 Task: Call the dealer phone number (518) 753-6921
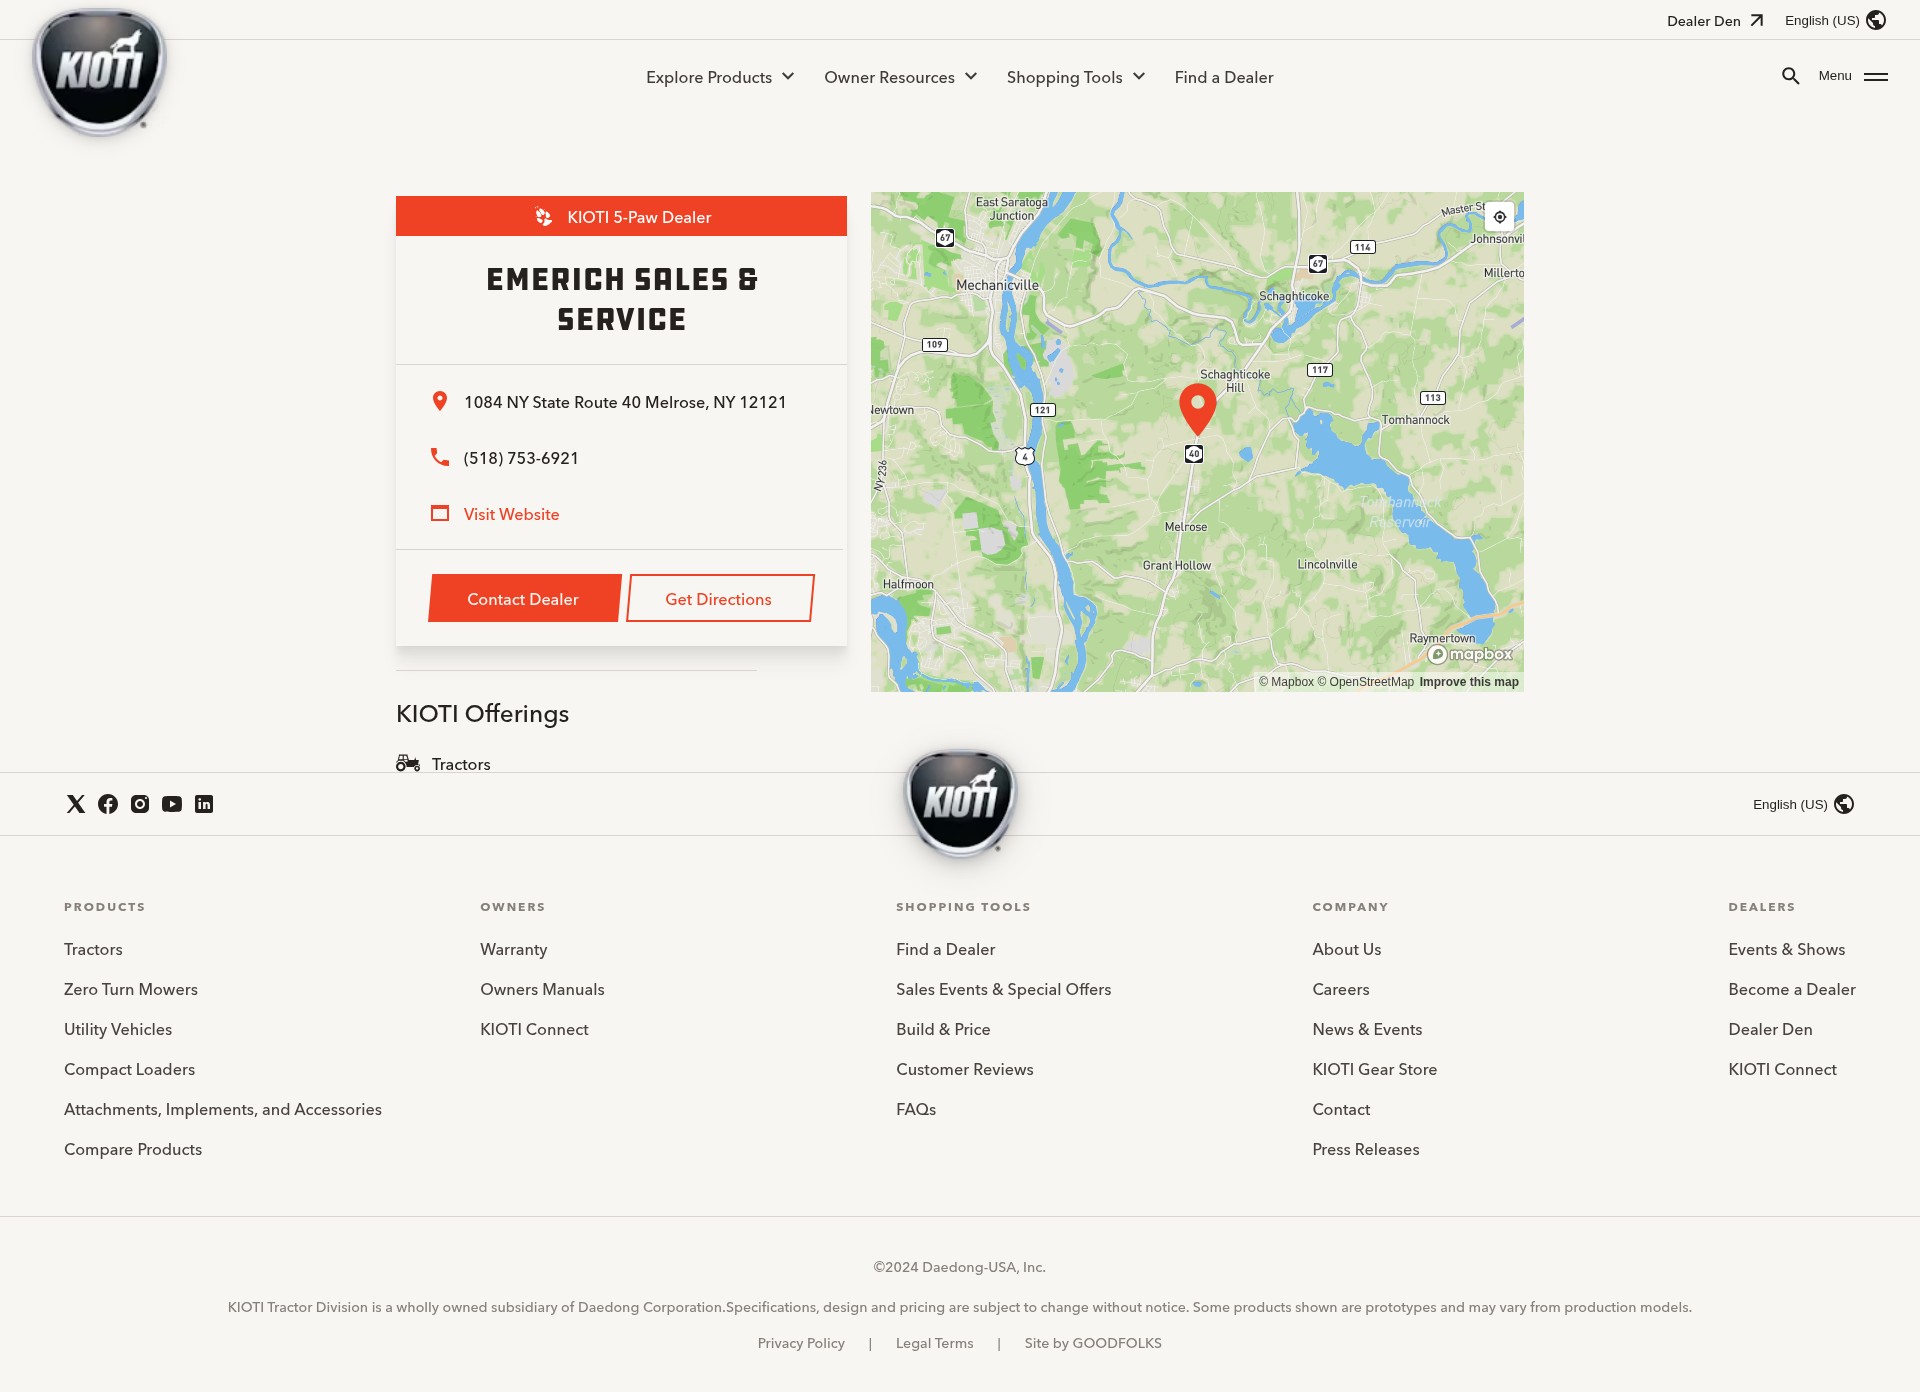coord(521,458)
